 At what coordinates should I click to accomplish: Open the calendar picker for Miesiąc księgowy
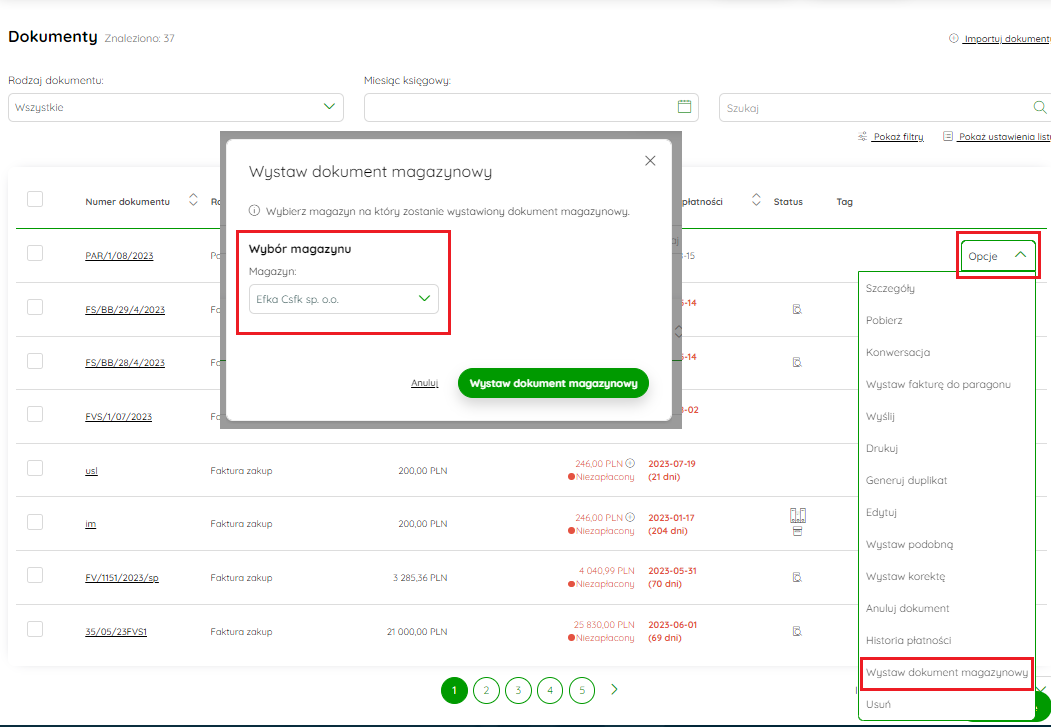click(684, 107)
